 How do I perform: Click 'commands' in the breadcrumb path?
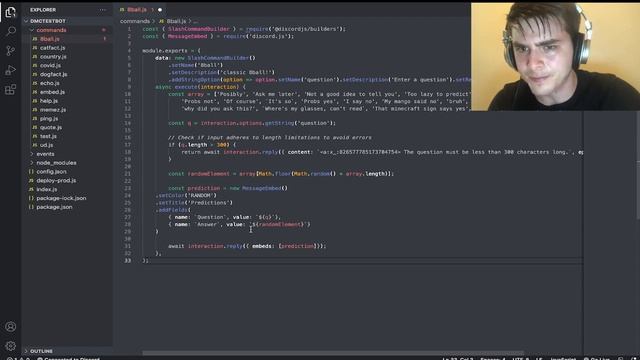(x=135, y=21)
